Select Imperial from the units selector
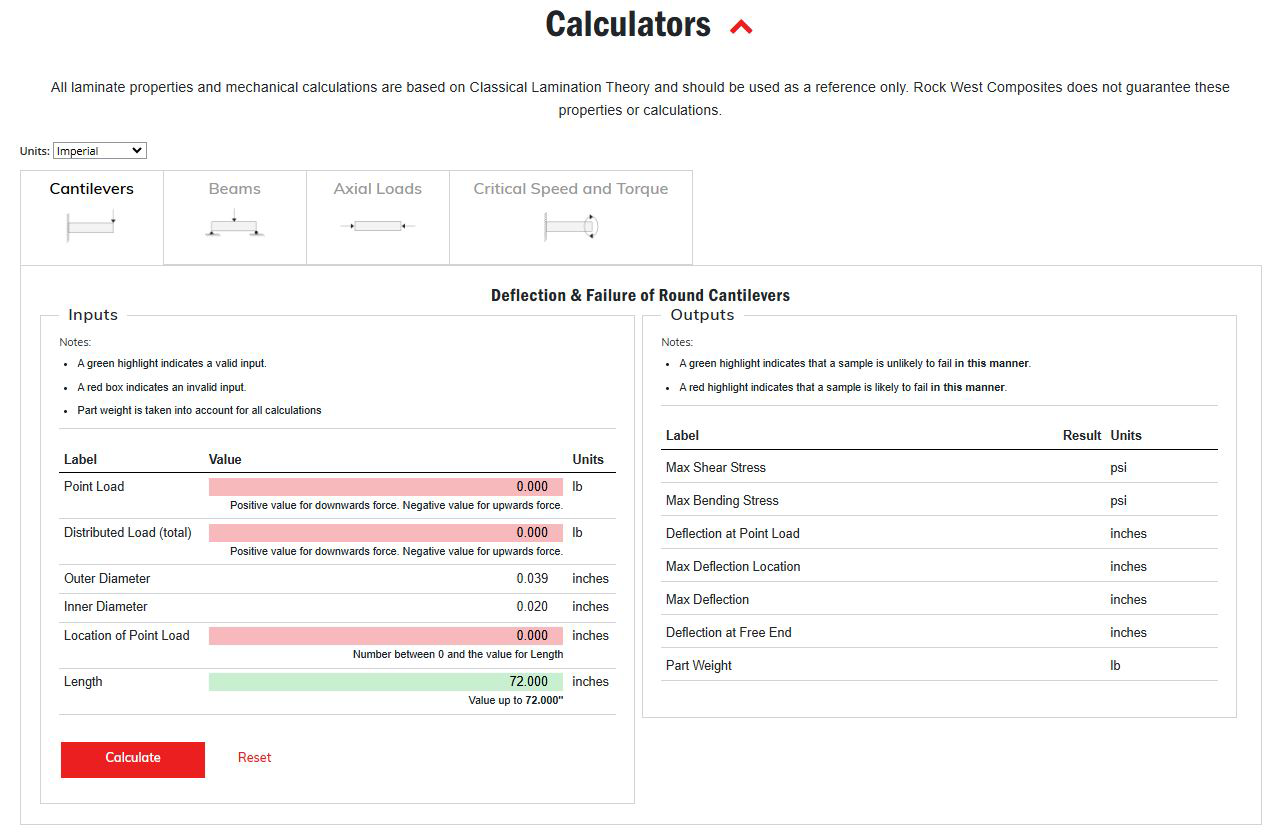The image size is (1281, 832). click(x=99, y=150)
